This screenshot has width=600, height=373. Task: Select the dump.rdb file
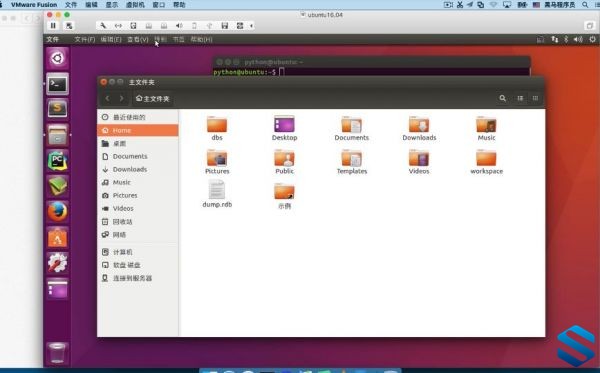(x=217, y=194)
